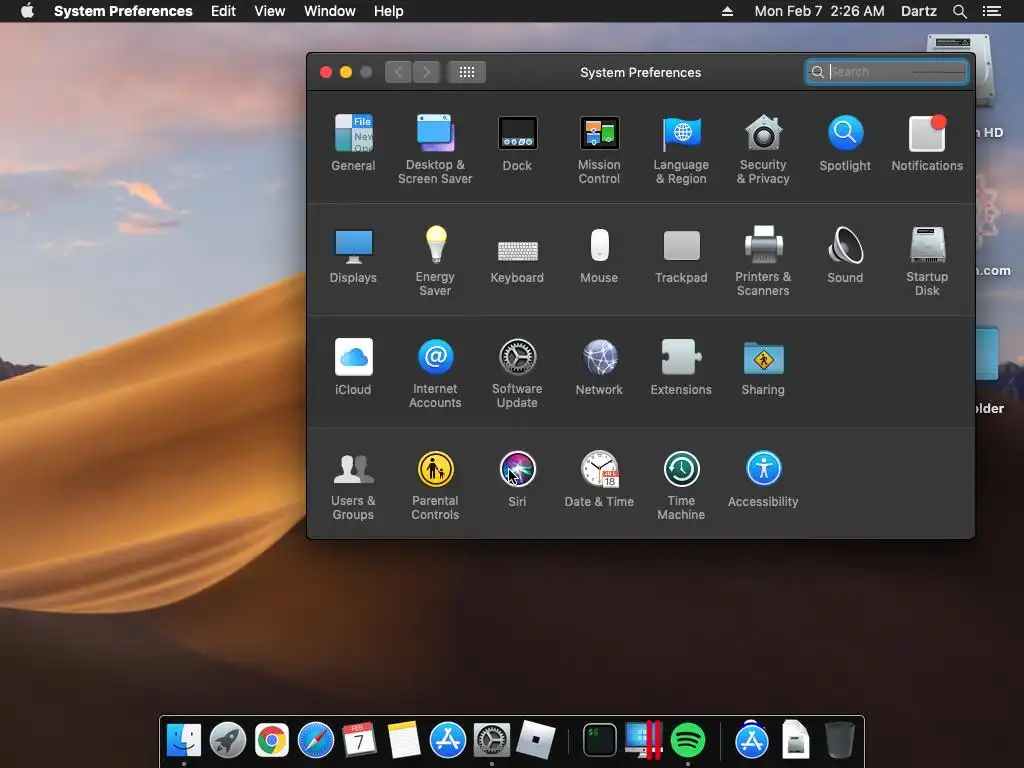This screenshot has width=1024, height=768.
Task: Launch Roblox from the Dock
Action: click(536, 741)
